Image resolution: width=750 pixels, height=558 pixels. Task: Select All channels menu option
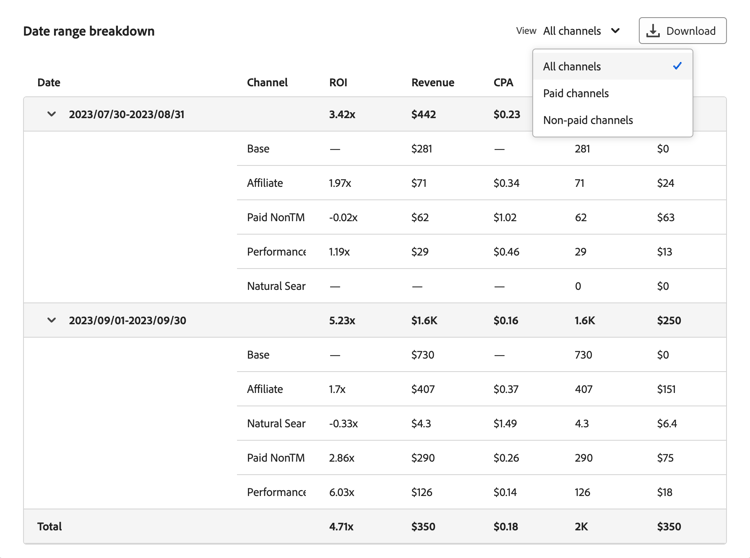click(572, 67)
